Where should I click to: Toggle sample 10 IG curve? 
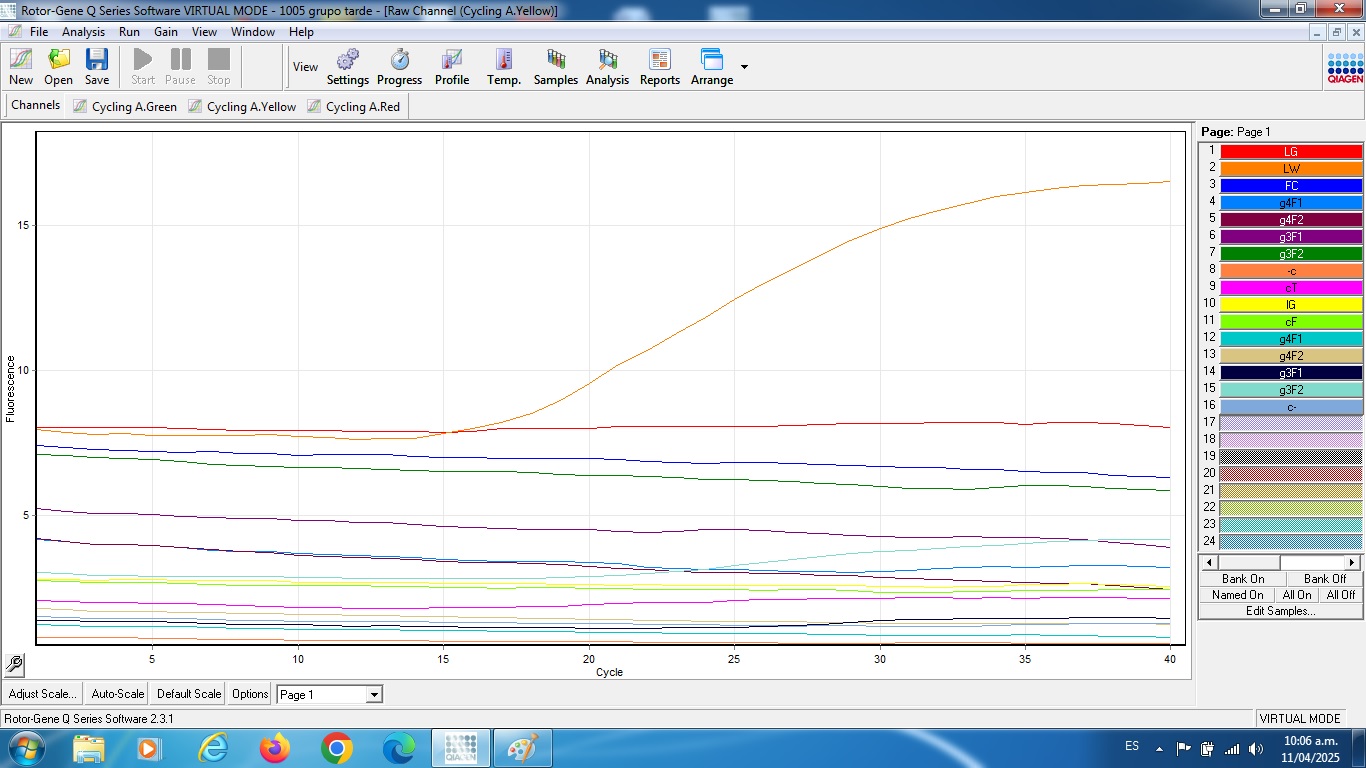coord(1291,305)
